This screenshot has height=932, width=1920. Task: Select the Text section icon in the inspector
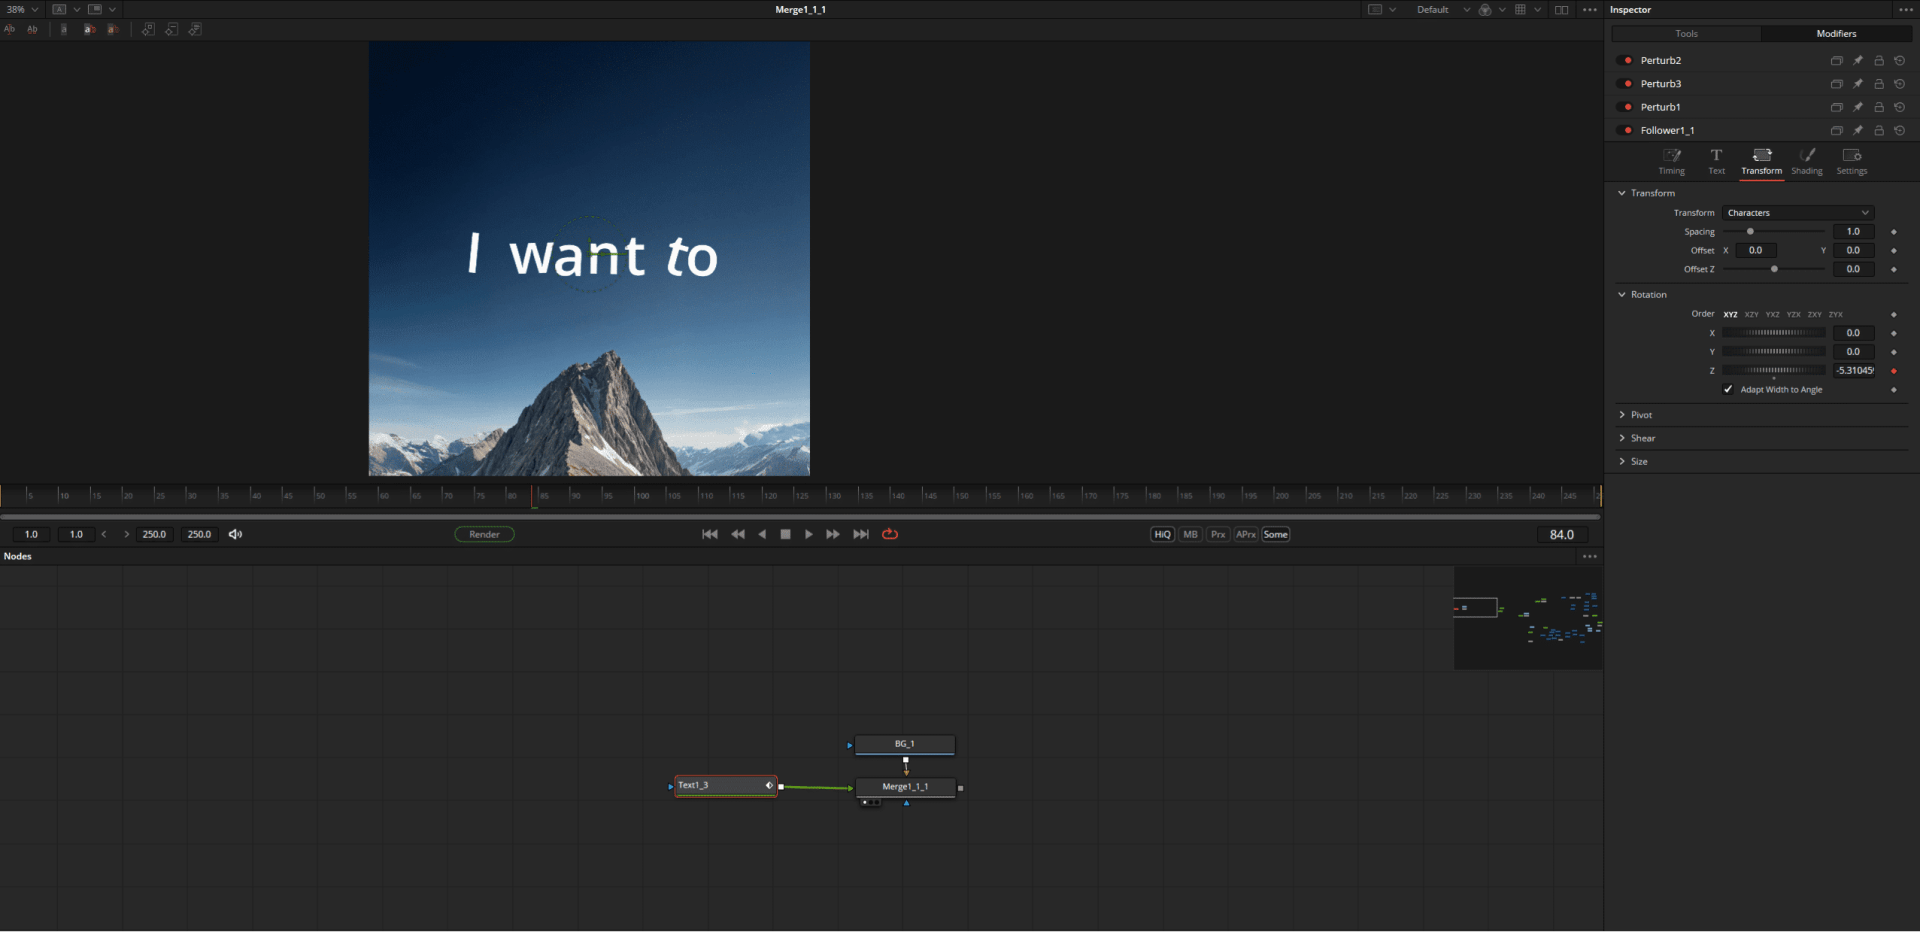tap(1716, 160)
